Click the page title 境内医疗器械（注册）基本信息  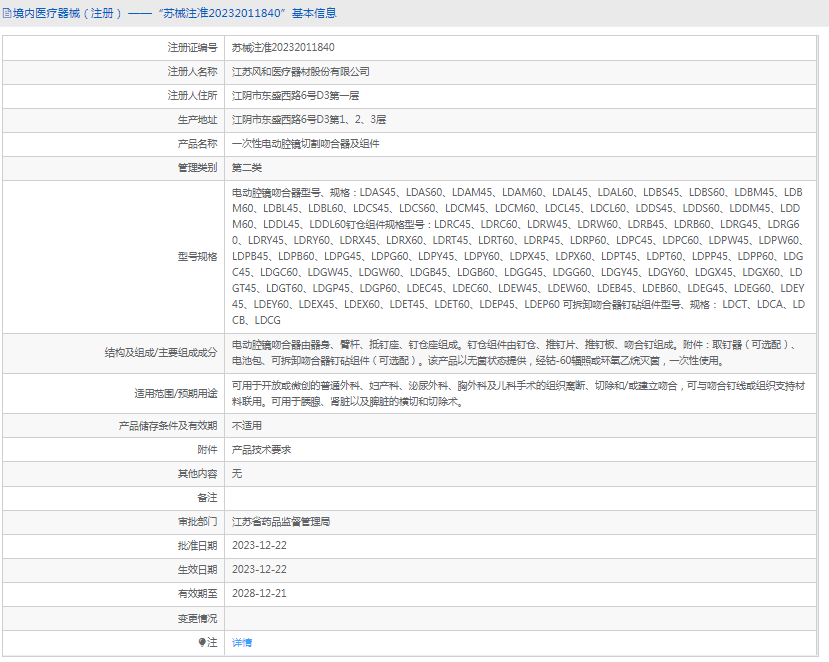(x=174, y=13)
